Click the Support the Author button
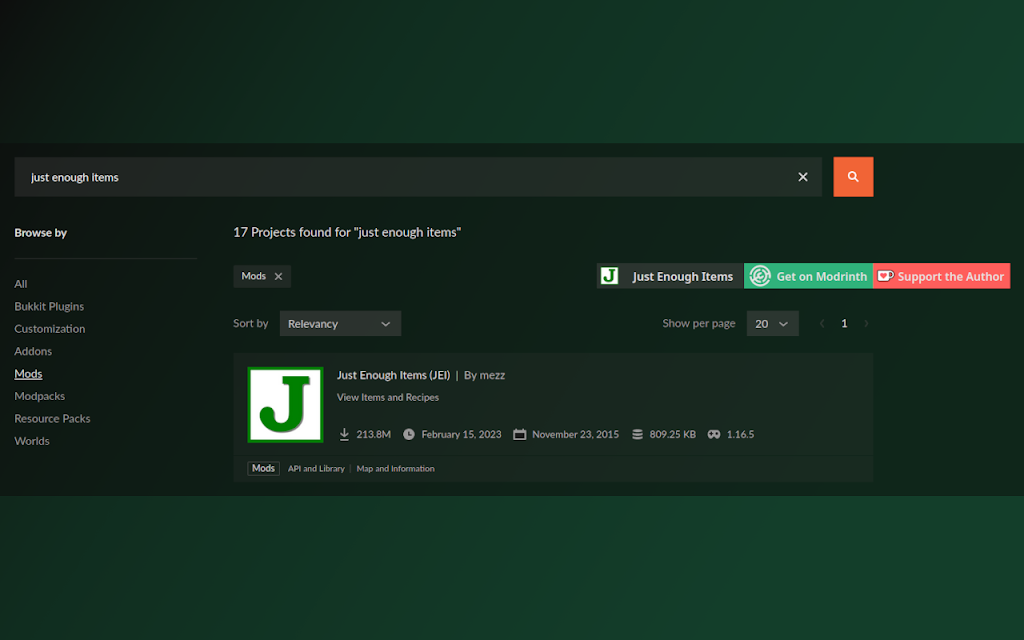 point(942,276)
